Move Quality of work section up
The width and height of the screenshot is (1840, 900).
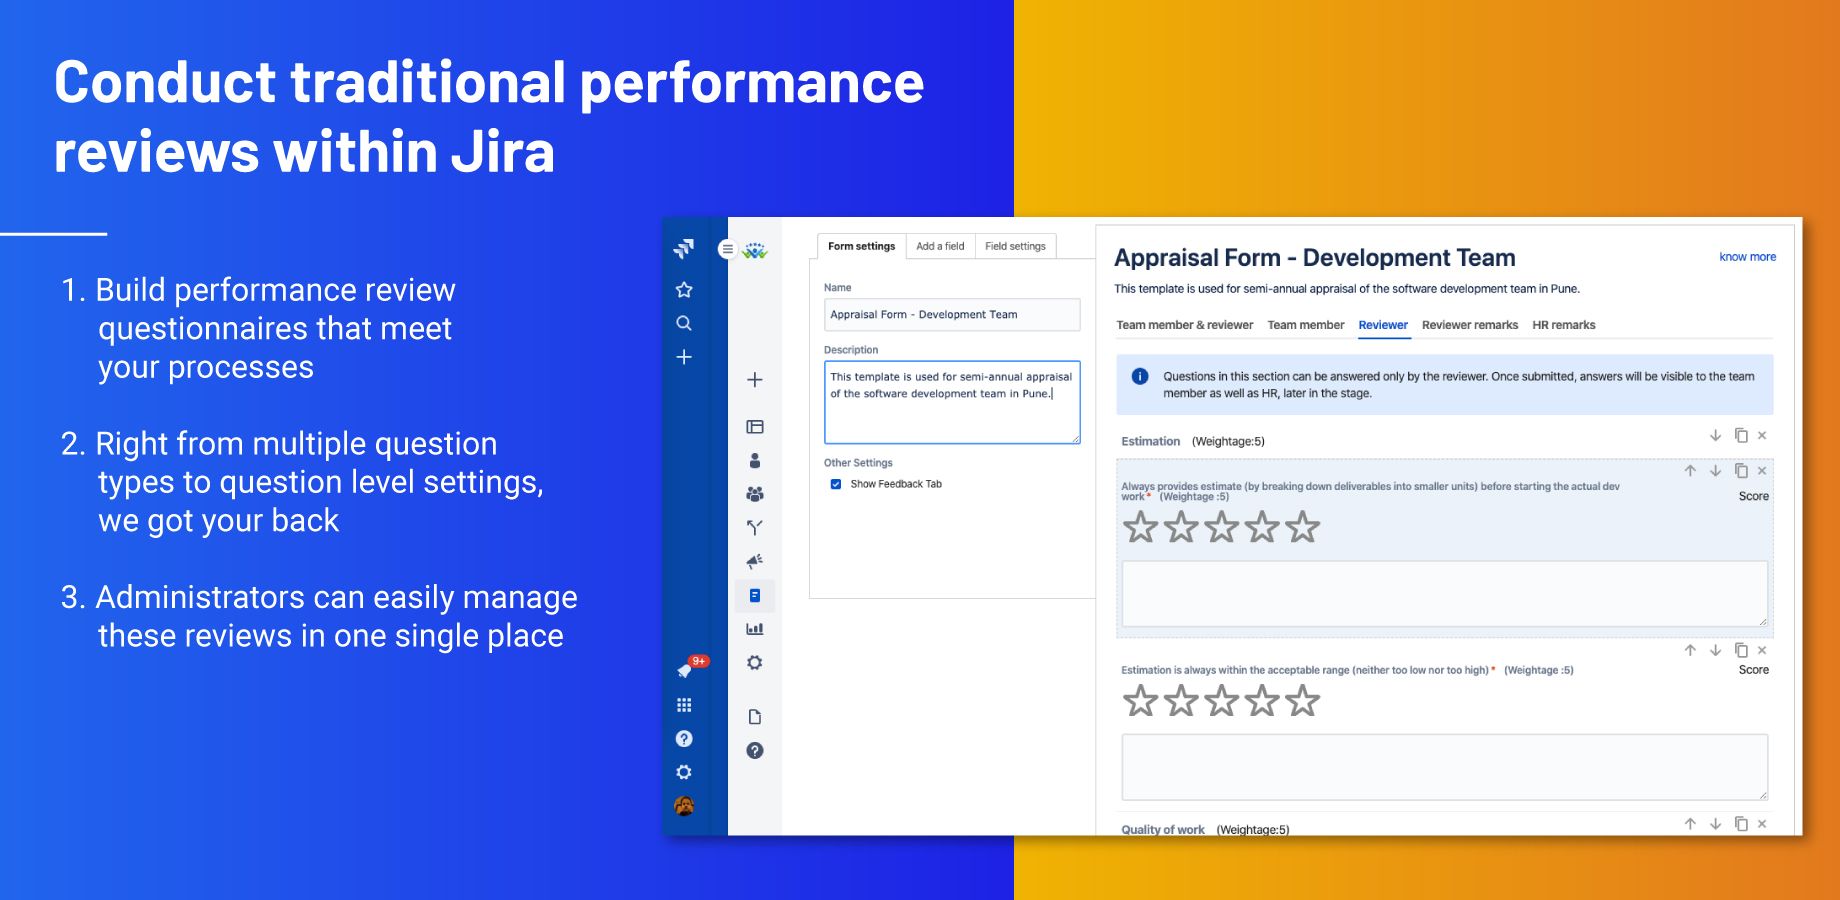pyautogui.click(x=1690, y=824)
